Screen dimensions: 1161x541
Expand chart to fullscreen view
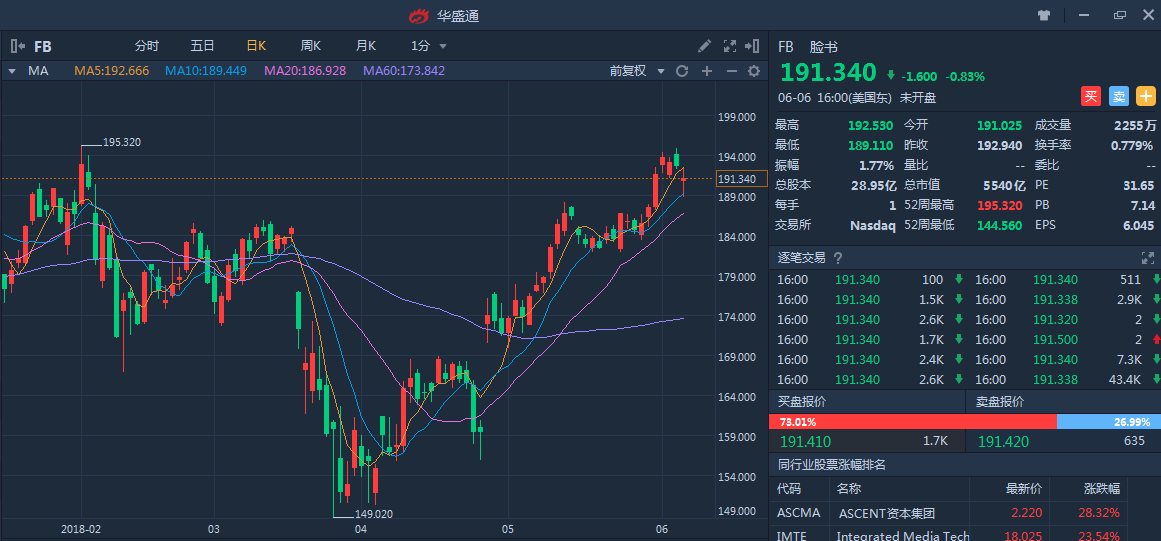click(729, 46)
